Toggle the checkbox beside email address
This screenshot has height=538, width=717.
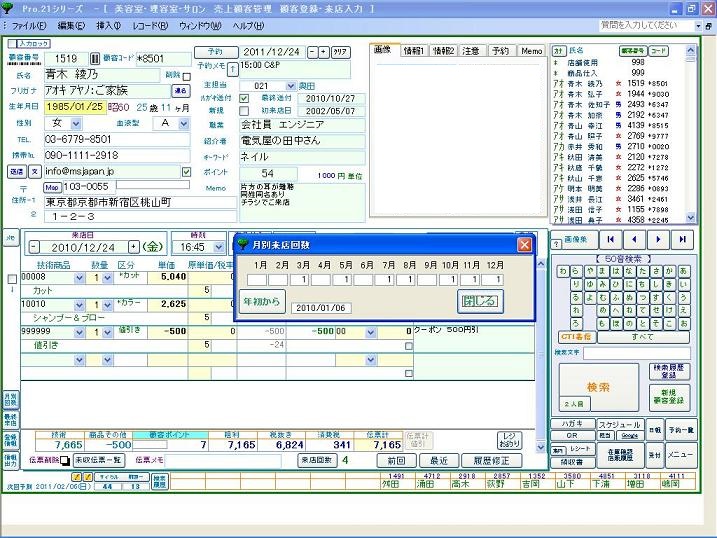pos(186,172)
